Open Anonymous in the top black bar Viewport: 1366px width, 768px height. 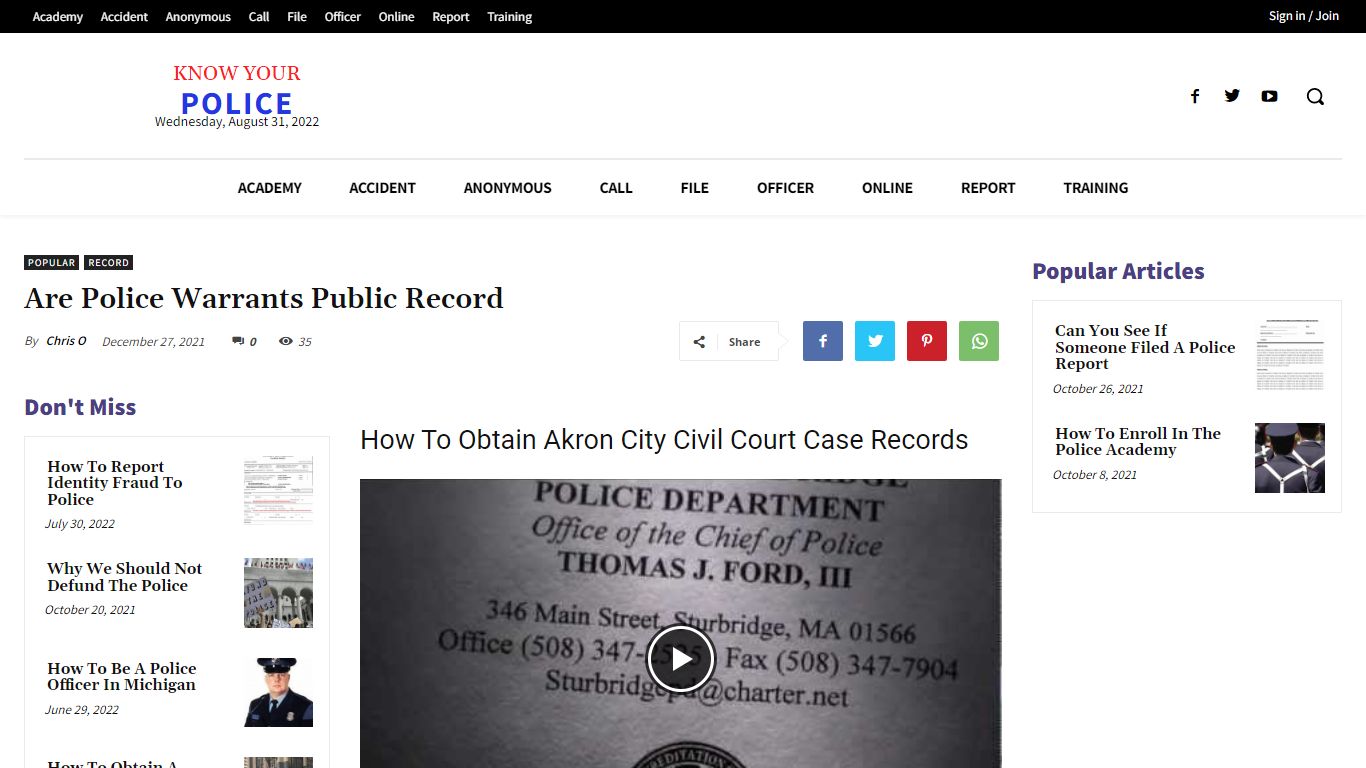coord(198,17)
